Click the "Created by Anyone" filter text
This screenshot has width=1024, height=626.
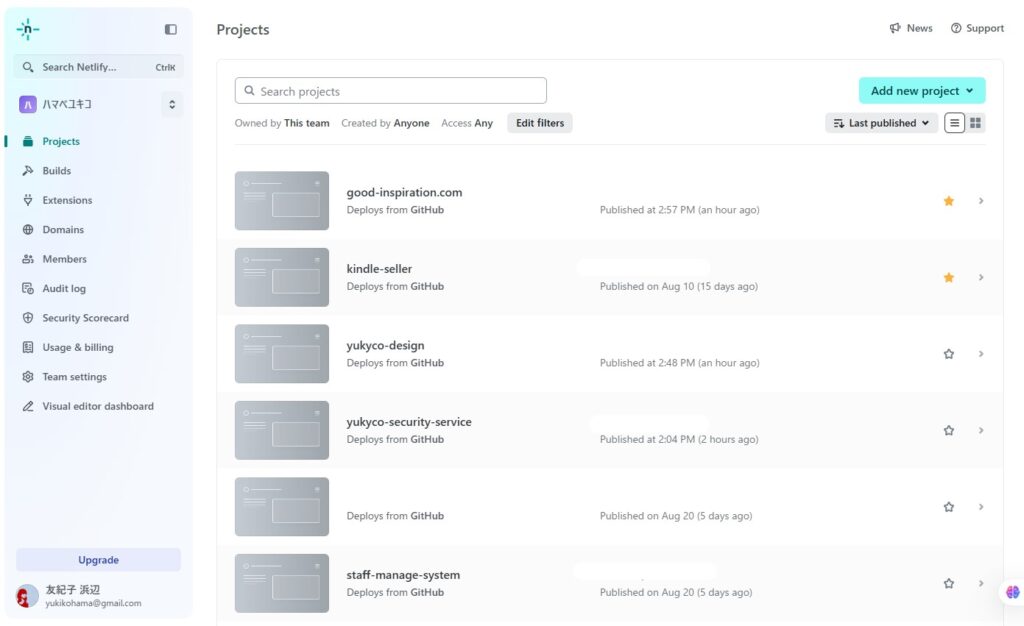click(385, 123)
